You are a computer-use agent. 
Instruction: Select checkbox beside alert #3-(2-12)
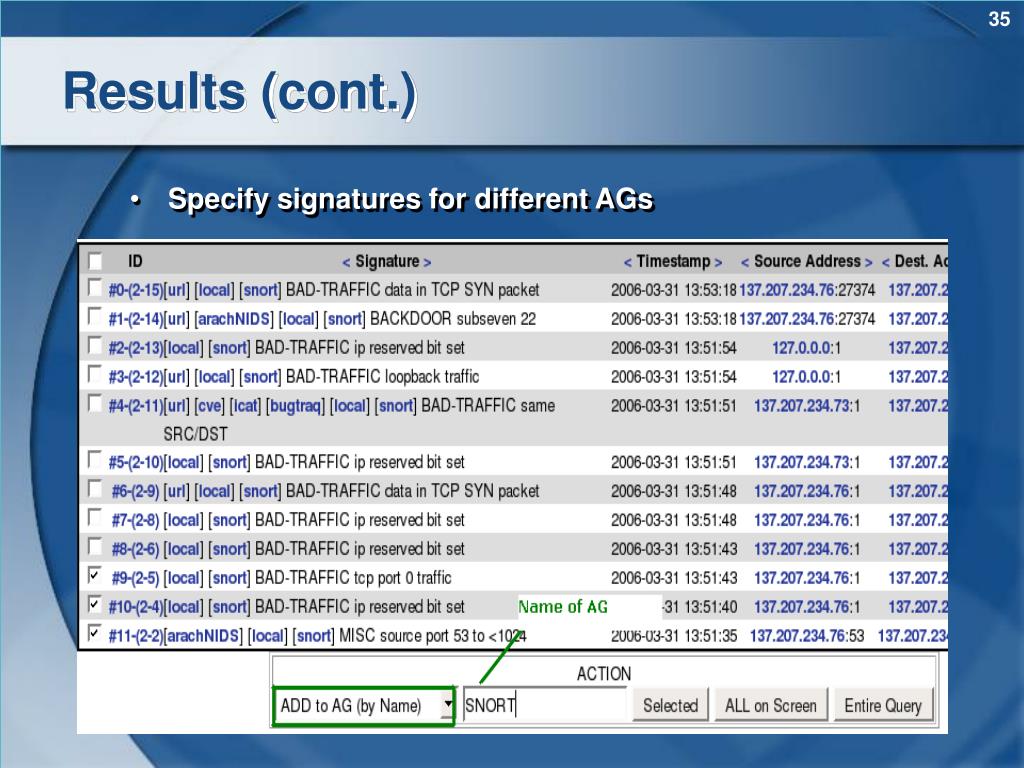[95, 374]
